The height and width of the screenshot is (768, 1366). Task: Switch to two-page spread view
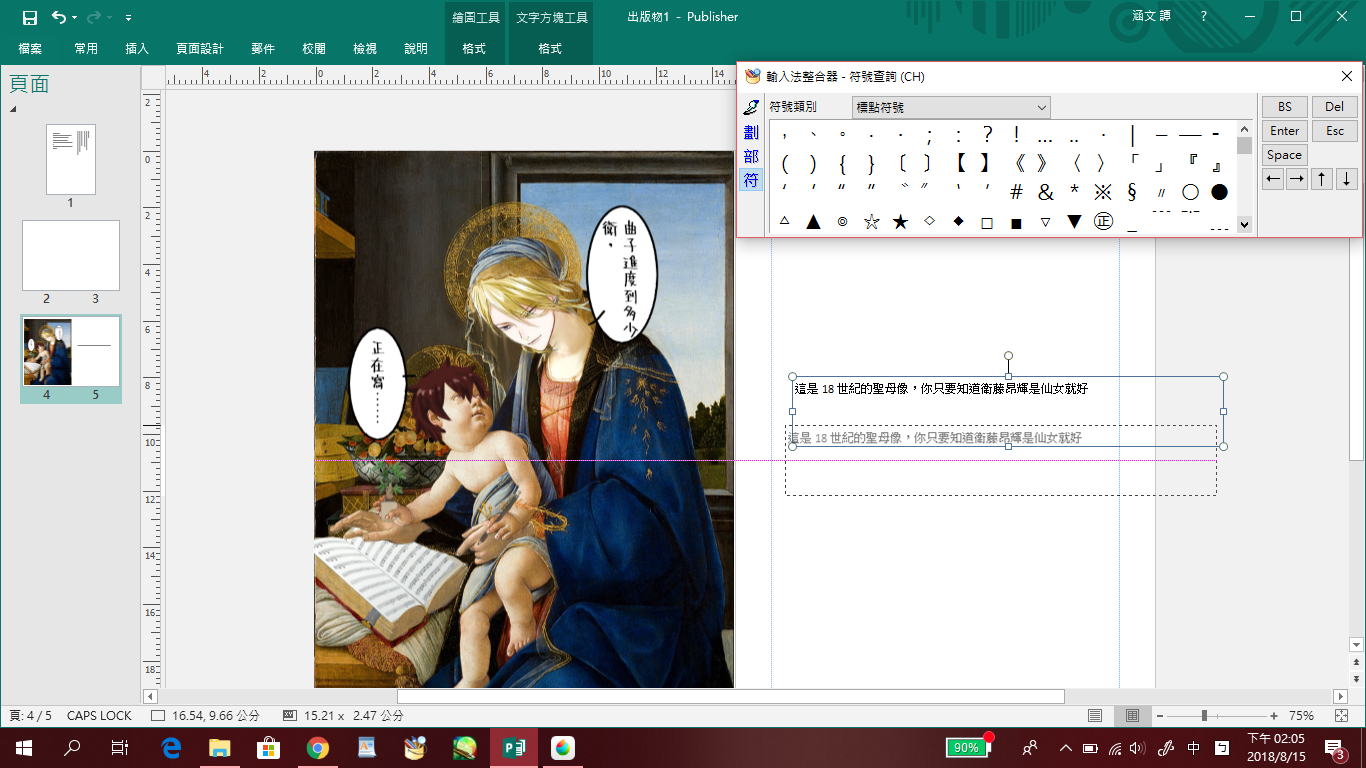(x=1132, y=716)
